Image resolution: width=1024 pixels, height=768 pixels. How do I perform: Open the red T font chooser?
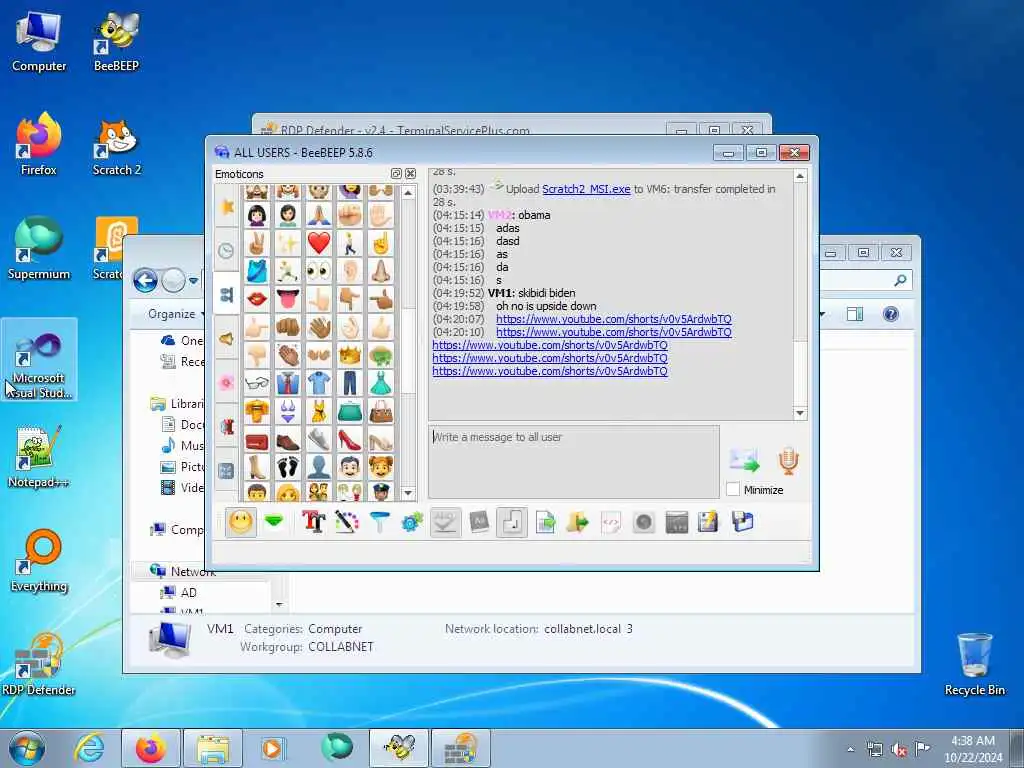tap(313, 522)
